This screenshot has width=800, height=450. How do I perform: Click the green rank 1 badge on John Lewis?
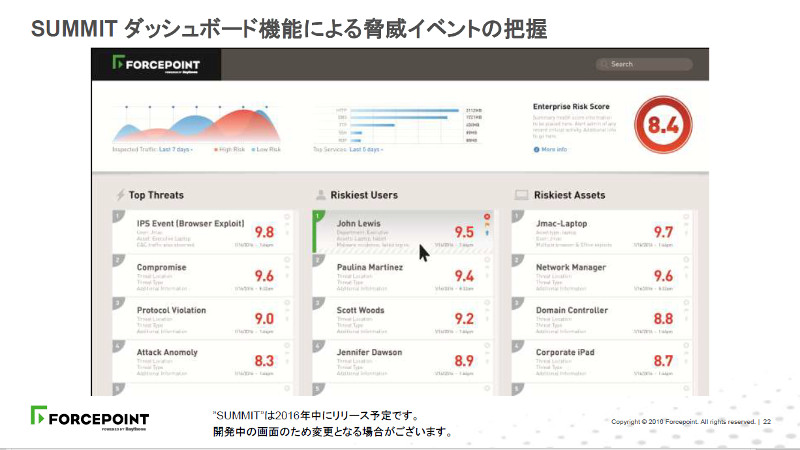317,216
